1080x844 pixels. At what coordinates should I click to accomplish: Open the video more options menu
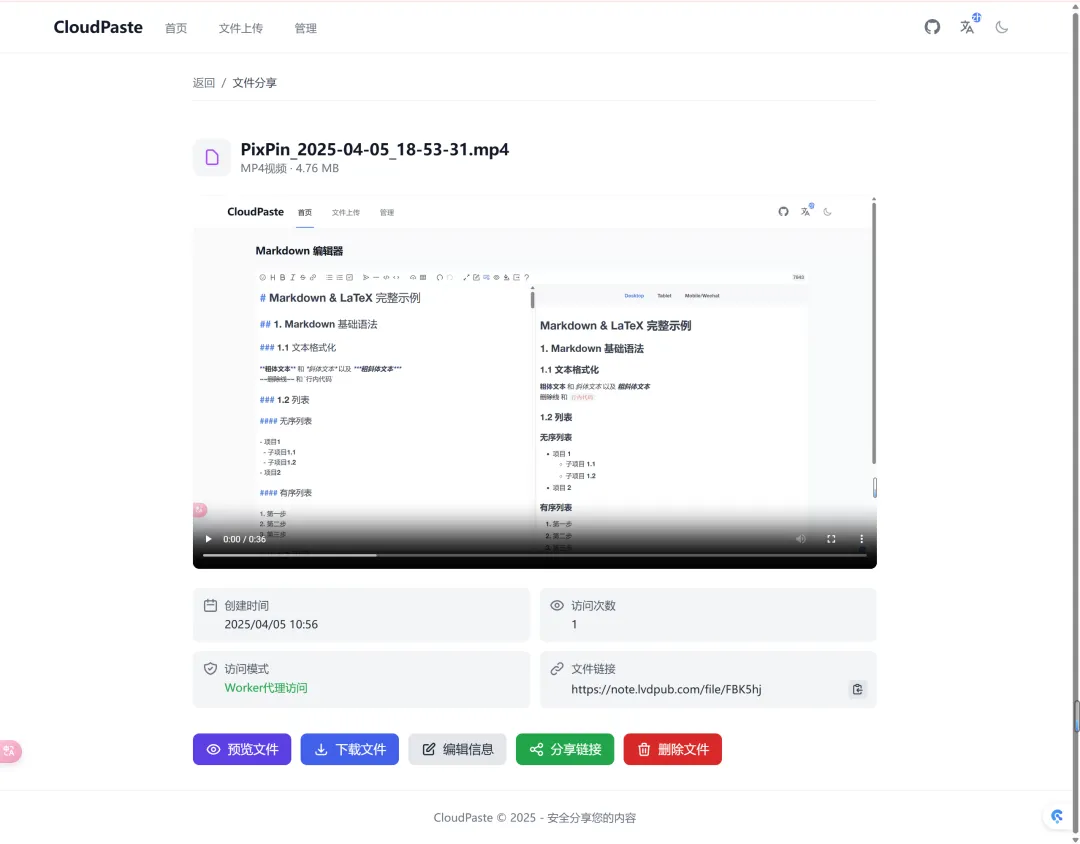pyautogui.click(x=861, y=539)
